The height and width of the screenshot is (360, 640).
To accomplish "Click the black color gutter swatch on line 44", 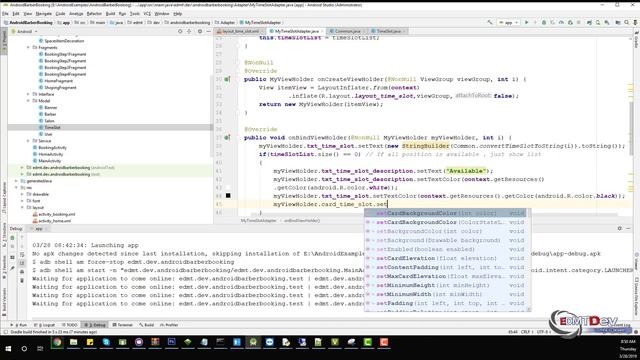I will [228, 196].
